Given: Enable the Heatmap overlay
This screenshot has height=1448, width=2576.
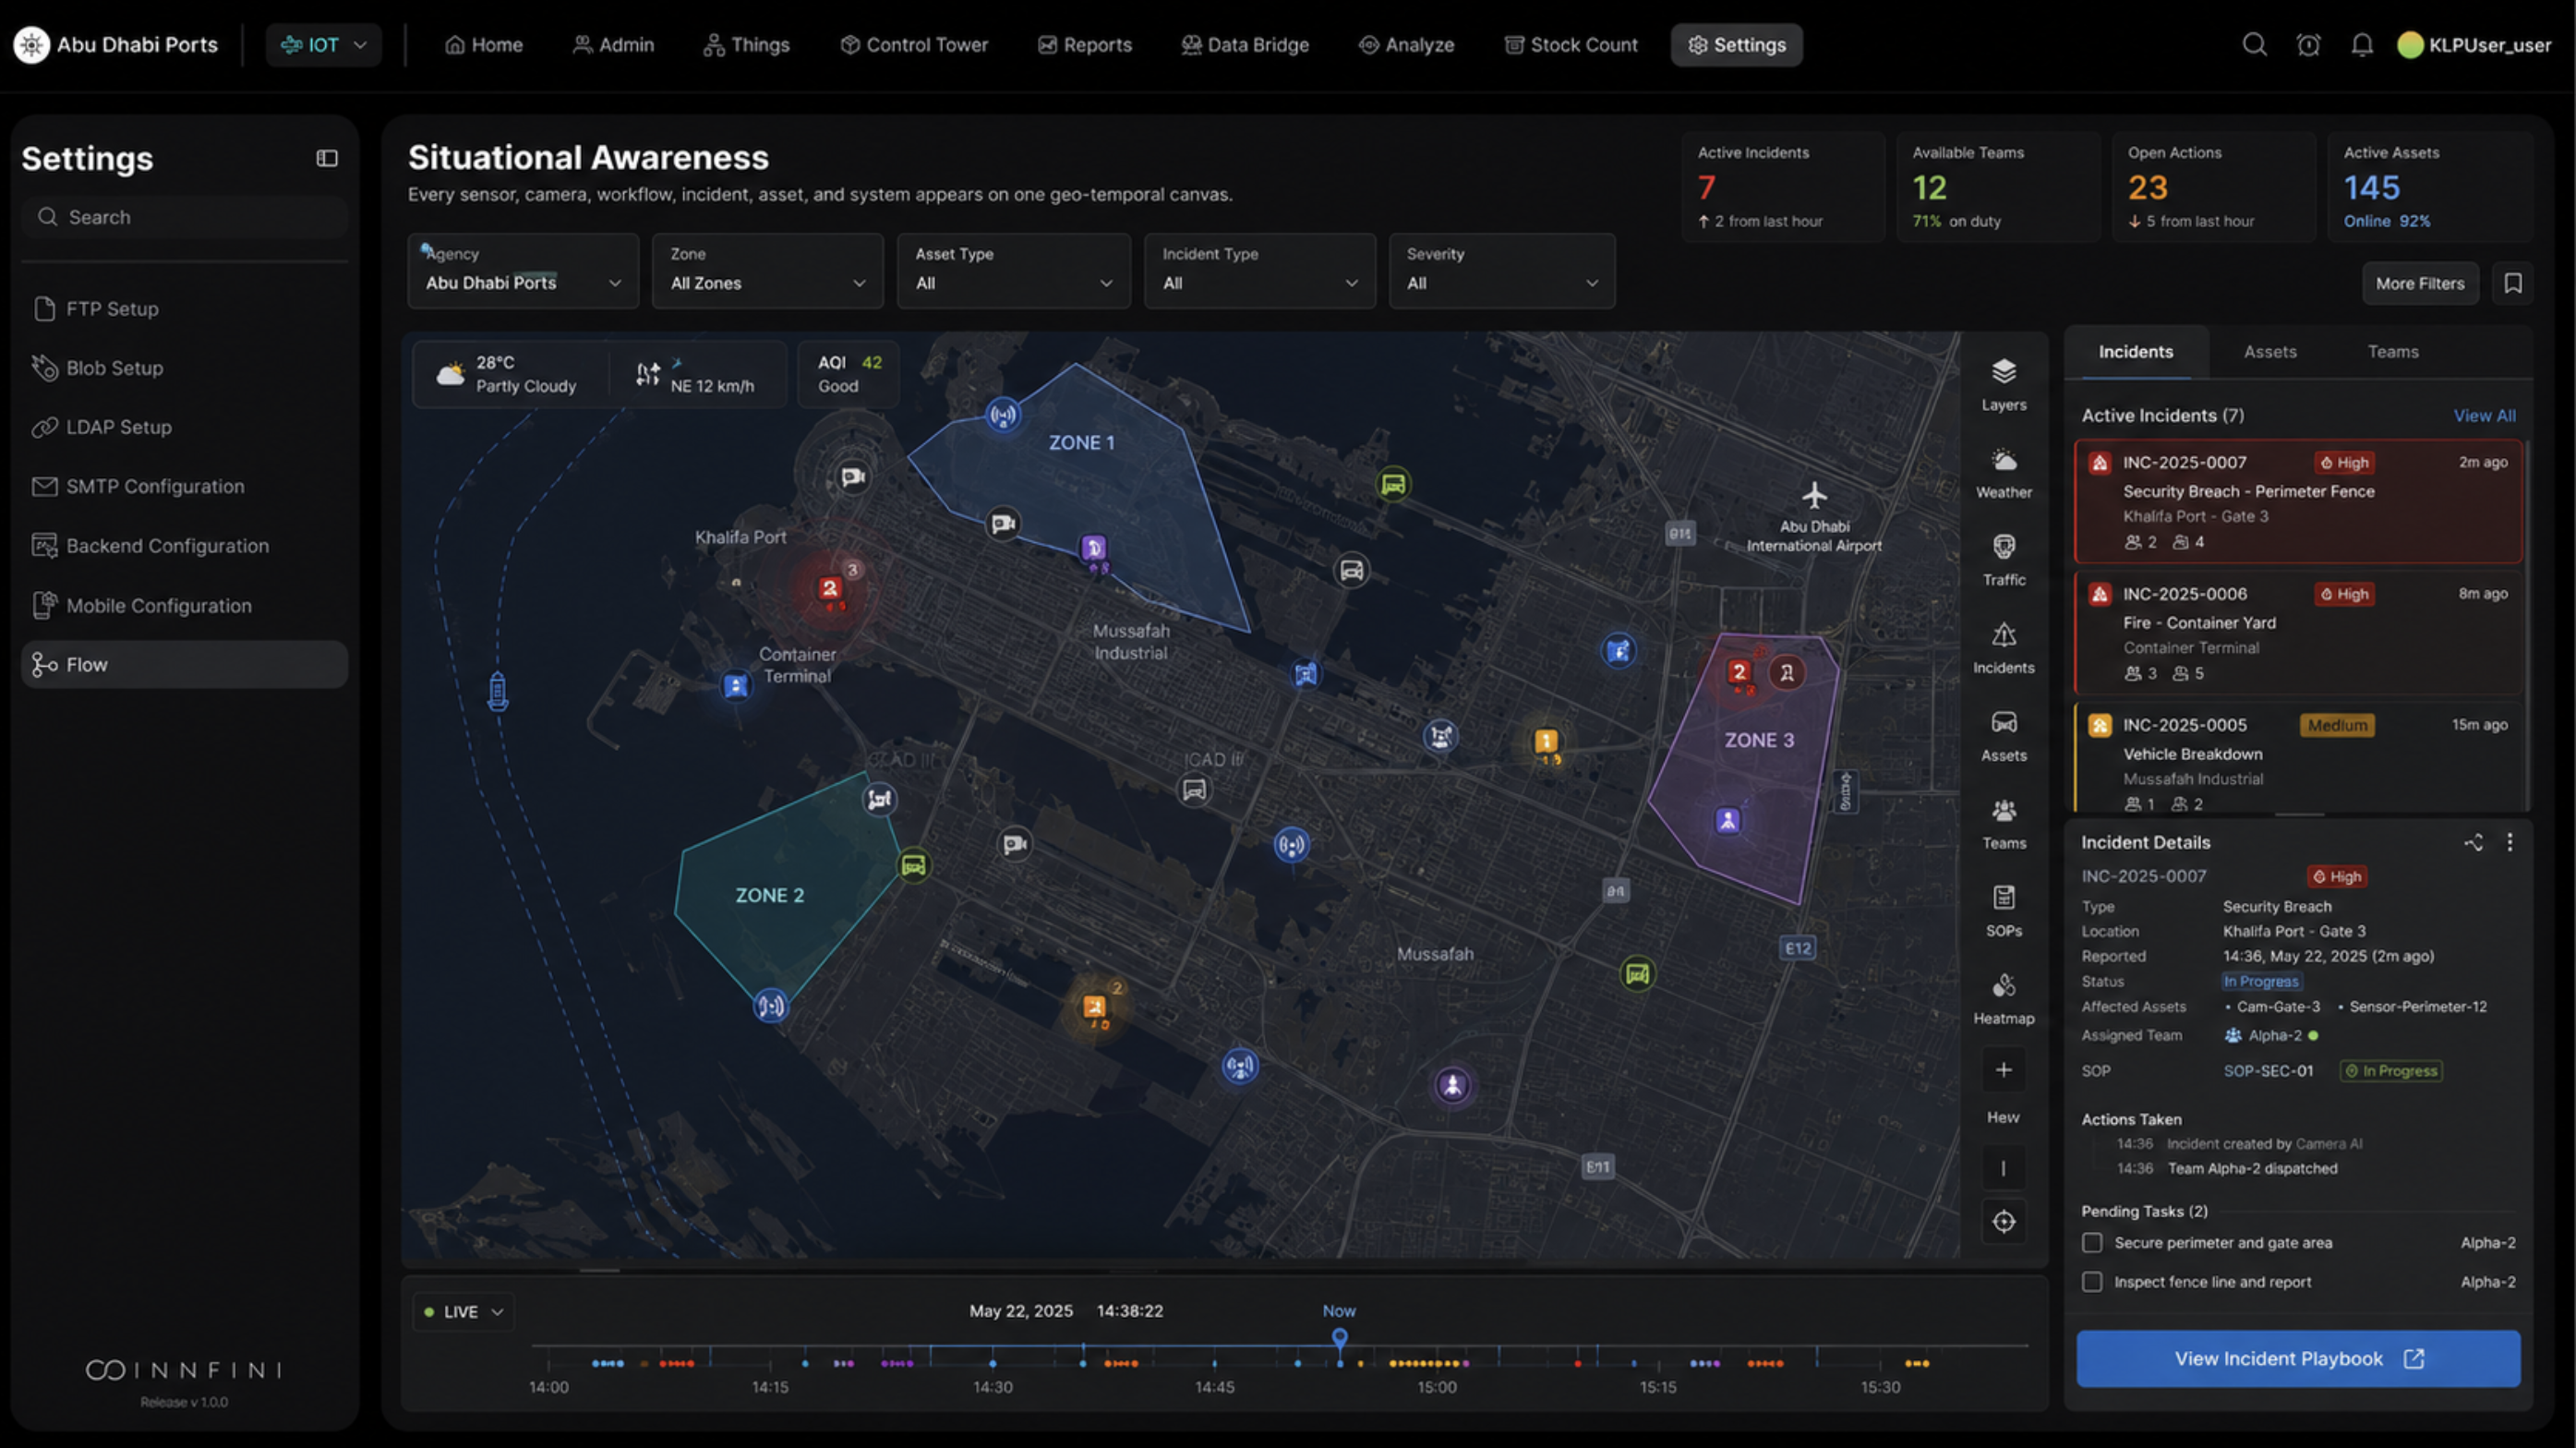Looking at the screenshot, I should pyautogui.click(x=2003, y=999).
